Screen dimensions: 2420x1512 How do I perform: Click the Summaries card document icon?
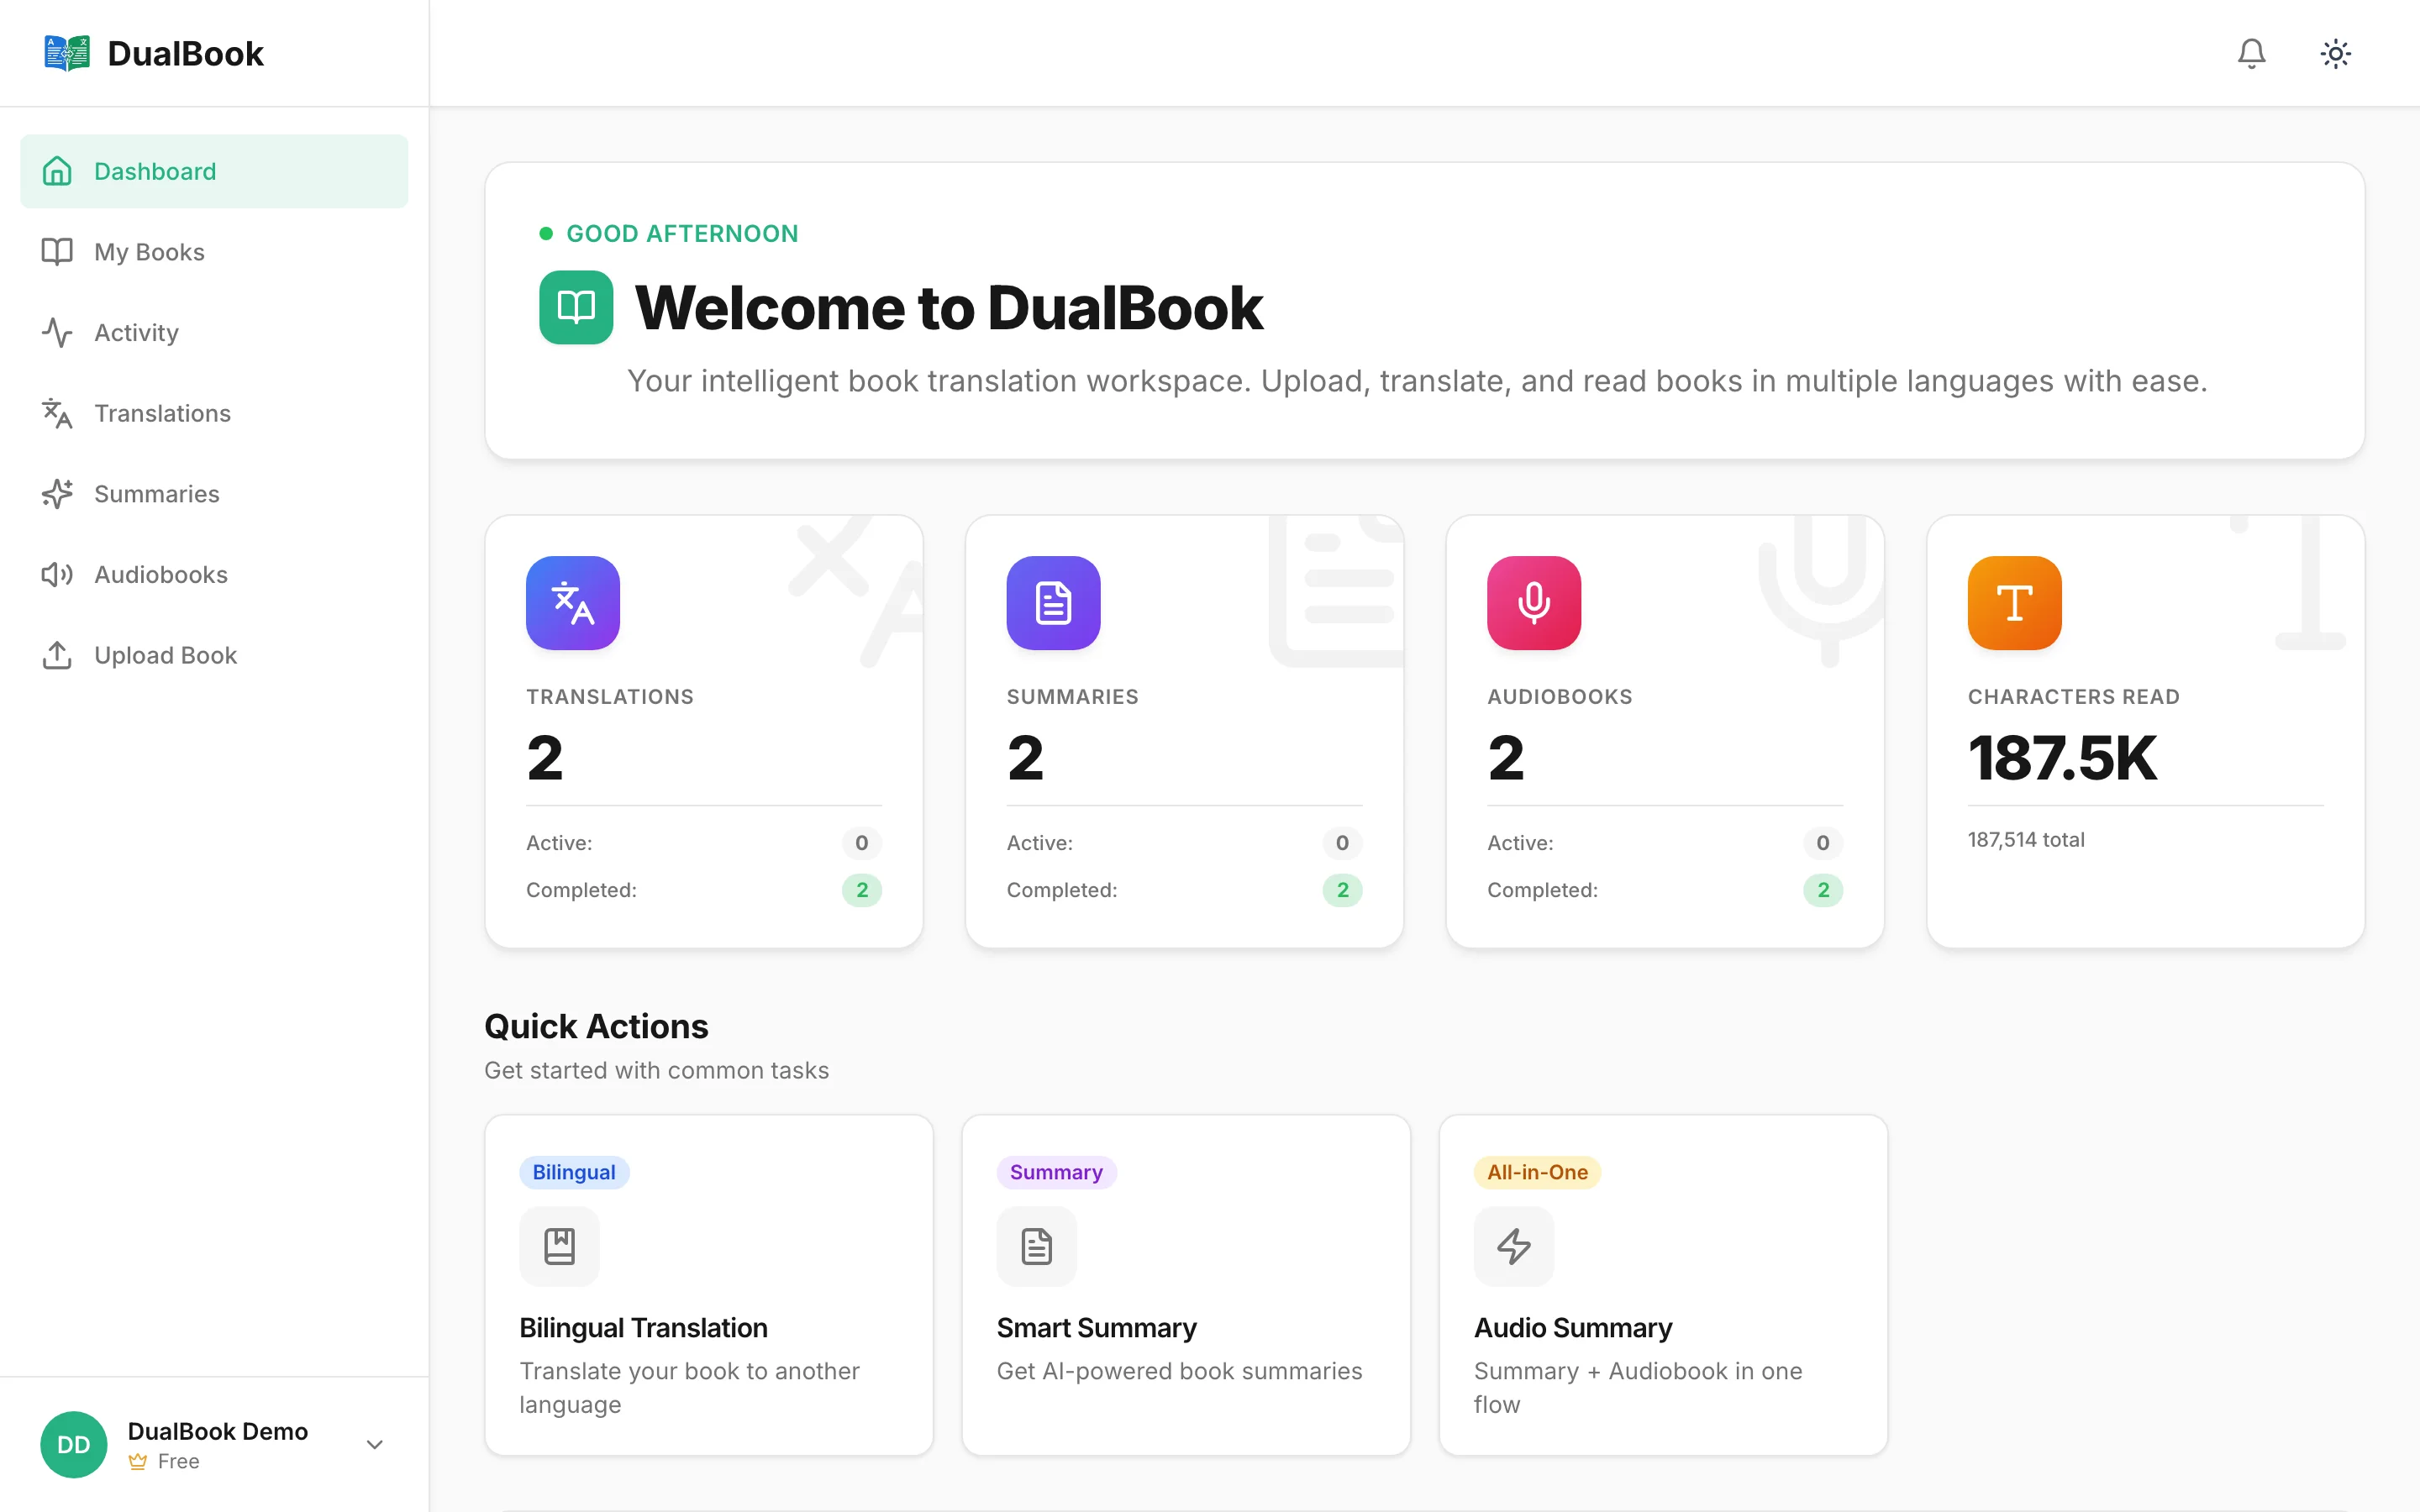(x=1053, y=603)
